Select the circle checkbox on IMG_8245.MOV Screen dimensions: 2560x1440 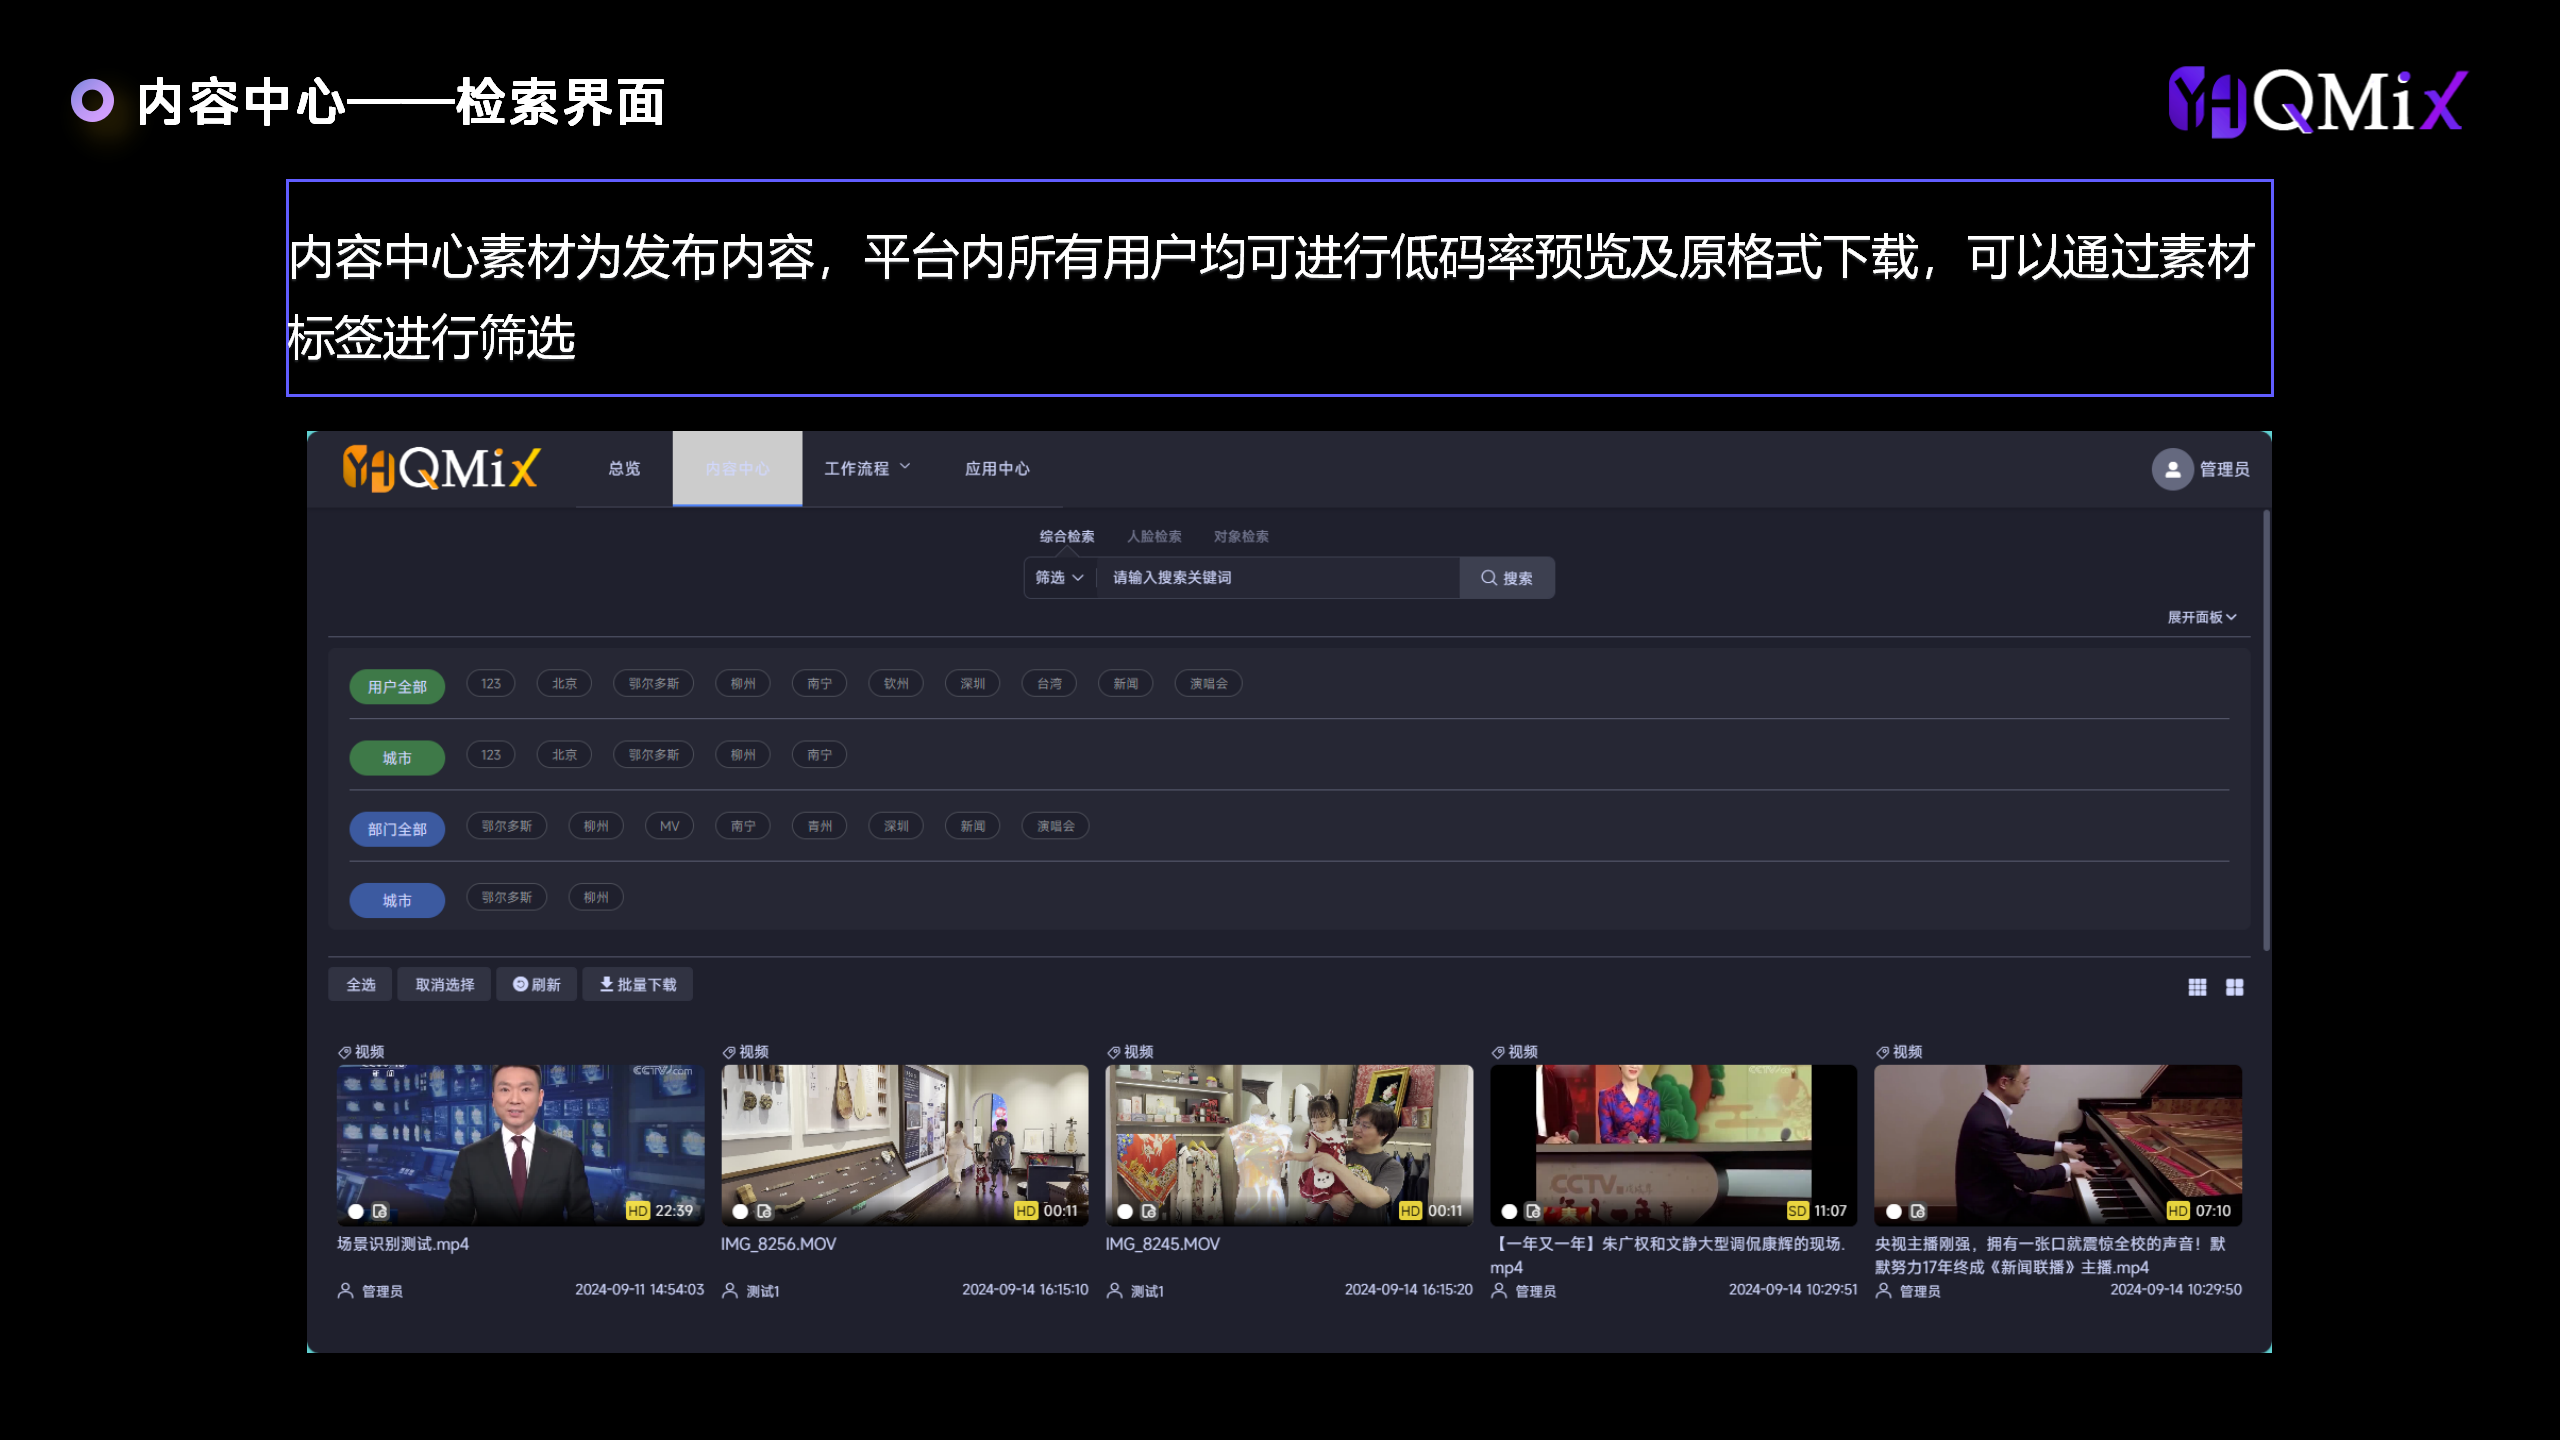[1125, 1211]
